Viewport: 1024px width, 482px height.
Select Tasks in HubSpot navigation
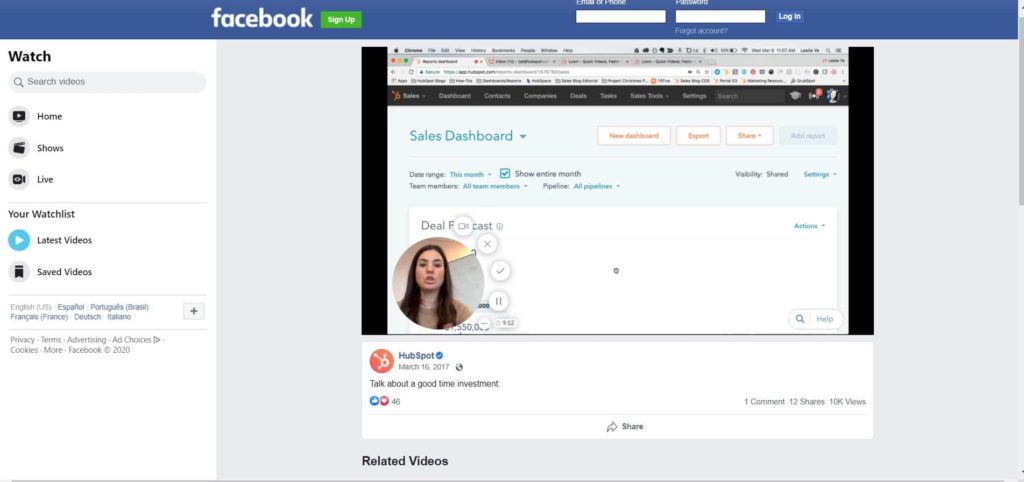point(608,96)
